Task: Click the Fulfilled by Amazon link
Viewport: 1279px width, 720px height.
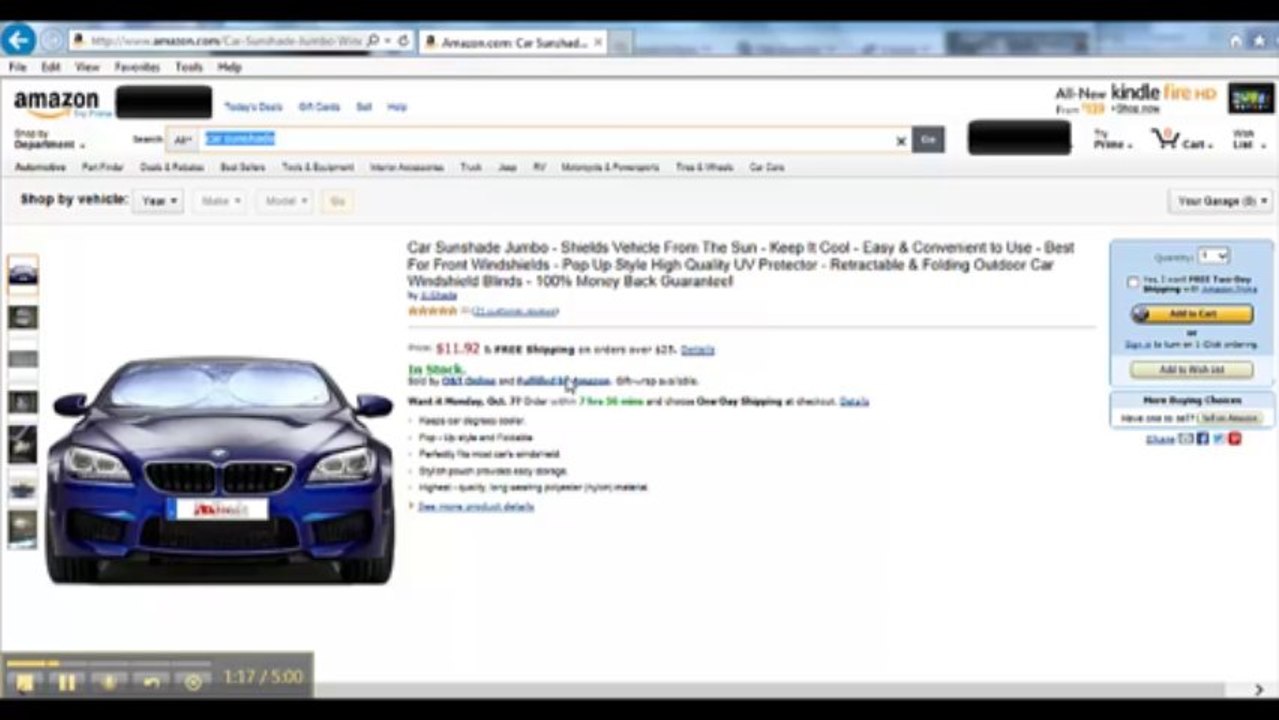Action: tap(563, 381)
